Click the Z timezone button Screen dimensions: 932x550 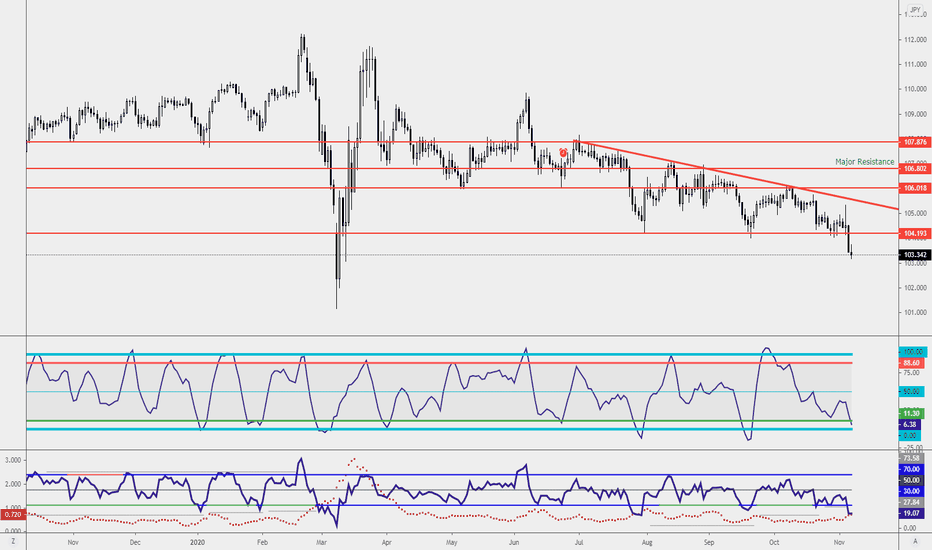tap(12, 542)
